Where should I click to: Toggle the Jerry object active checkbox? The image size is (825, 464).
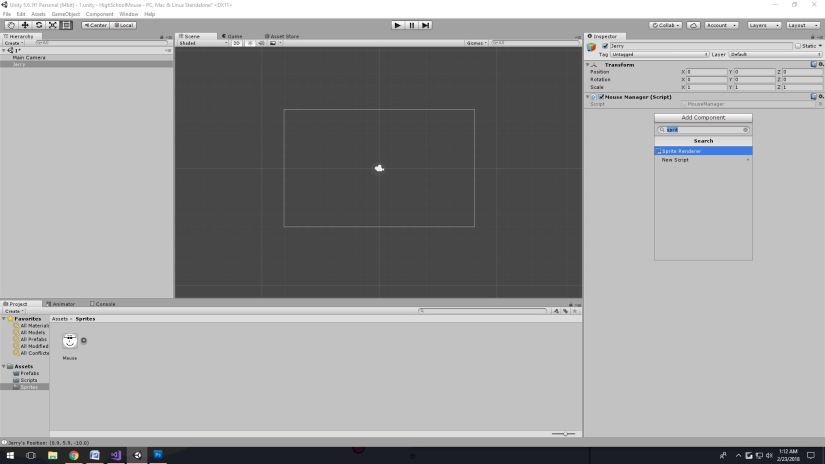pos(605,46)
